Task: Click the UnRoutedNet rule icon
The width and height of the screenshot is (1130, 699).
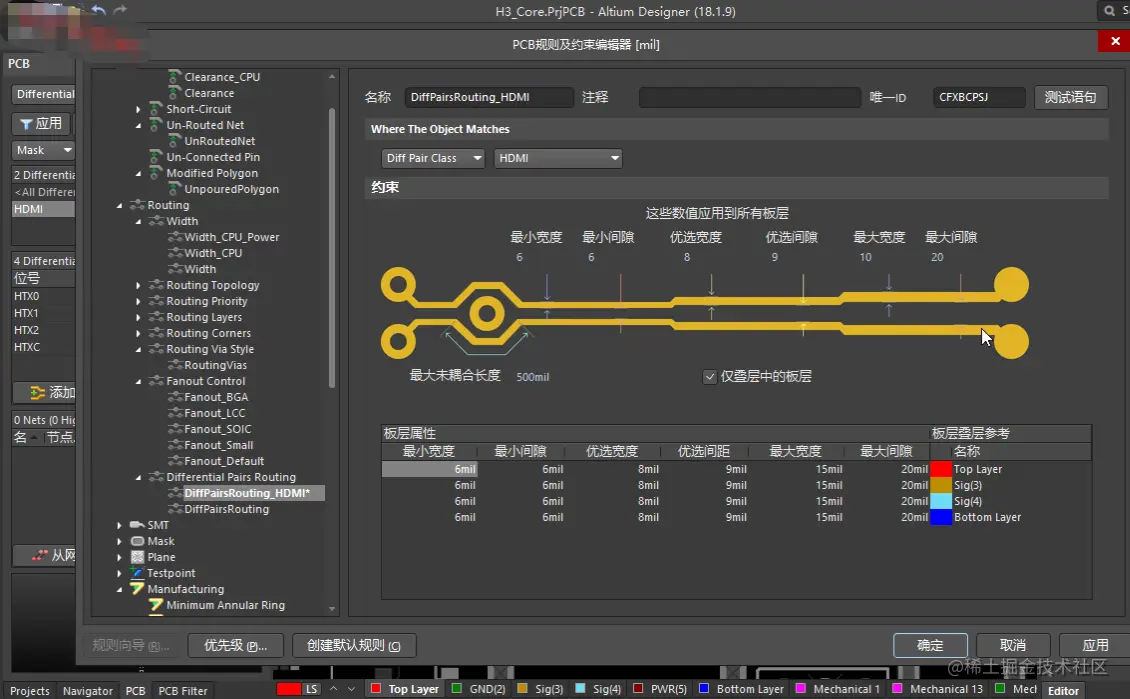Action: pos(174,141)
